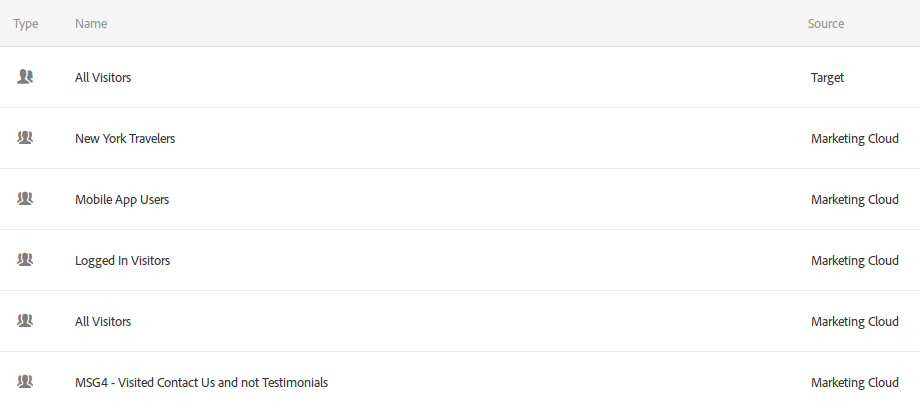Viewport: 920px width, 412px height.
Task: Sort by the Name column header
Action: pyautogui.click(x=91, y=23)
